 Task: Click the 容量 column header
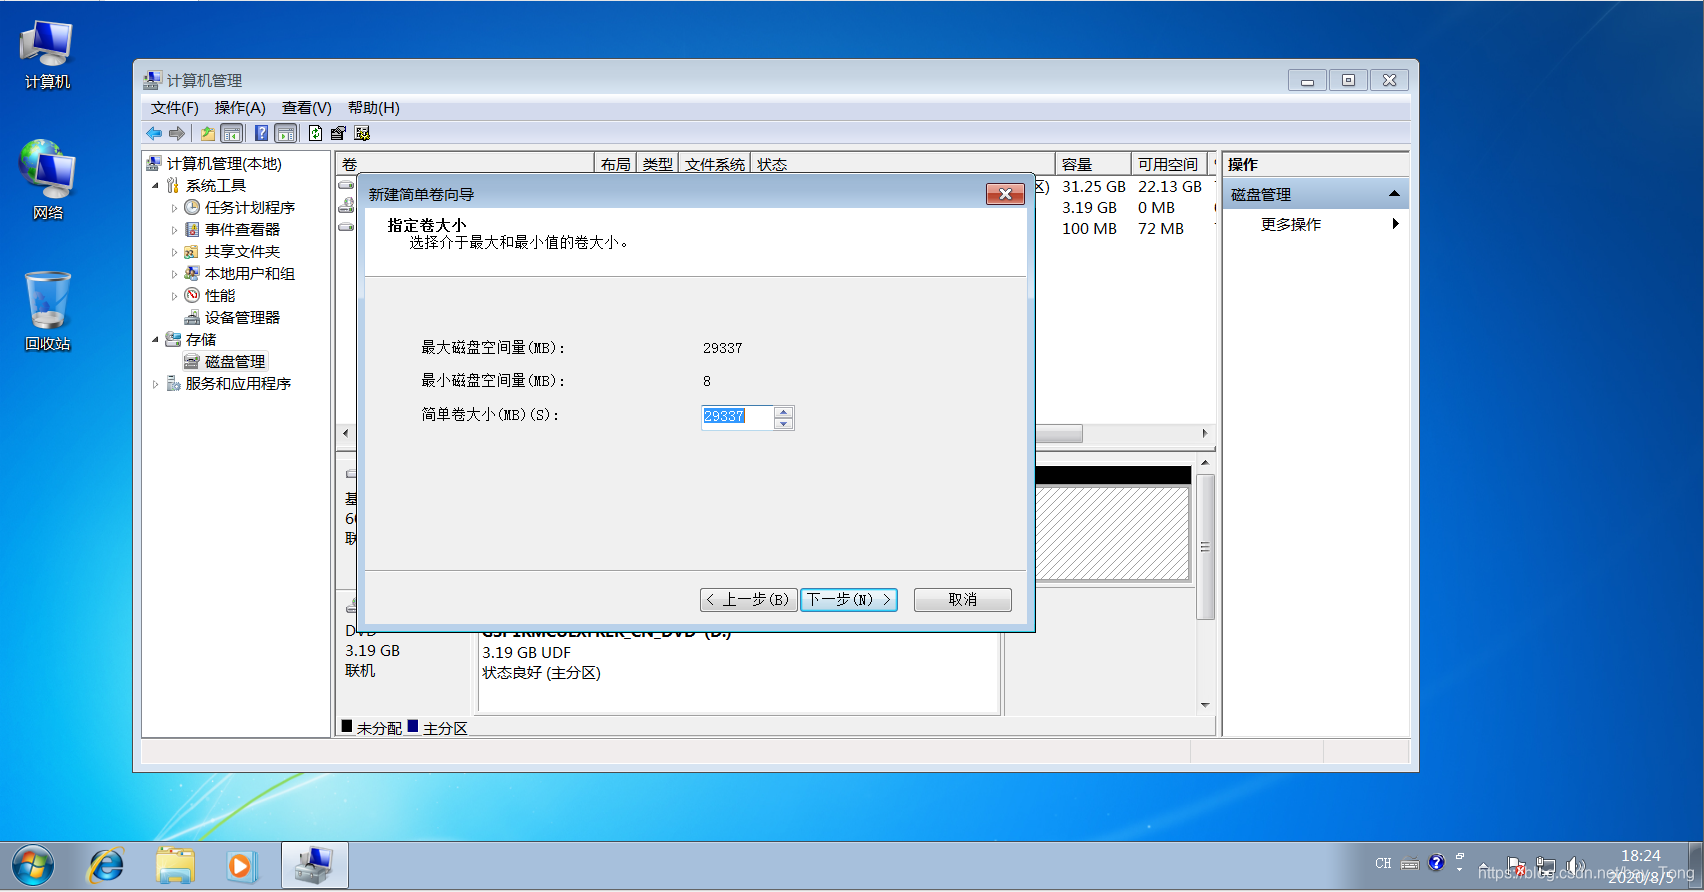[1093, 164]
